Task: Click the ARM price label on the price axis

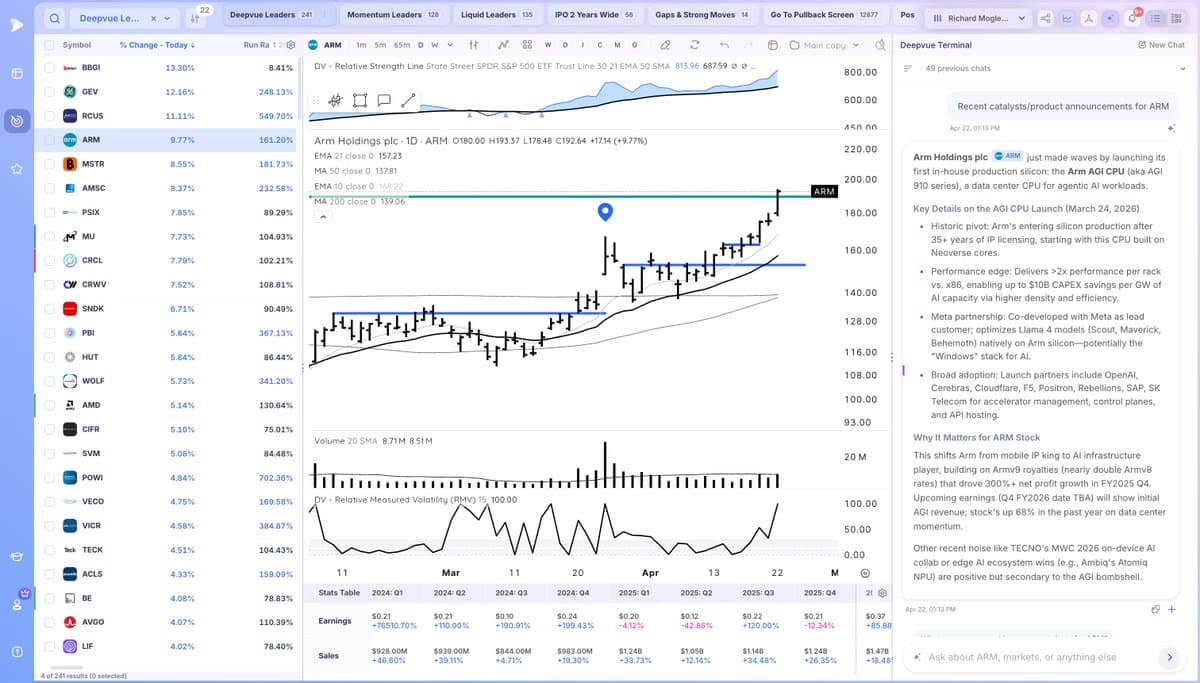Action: click(824, 191)
